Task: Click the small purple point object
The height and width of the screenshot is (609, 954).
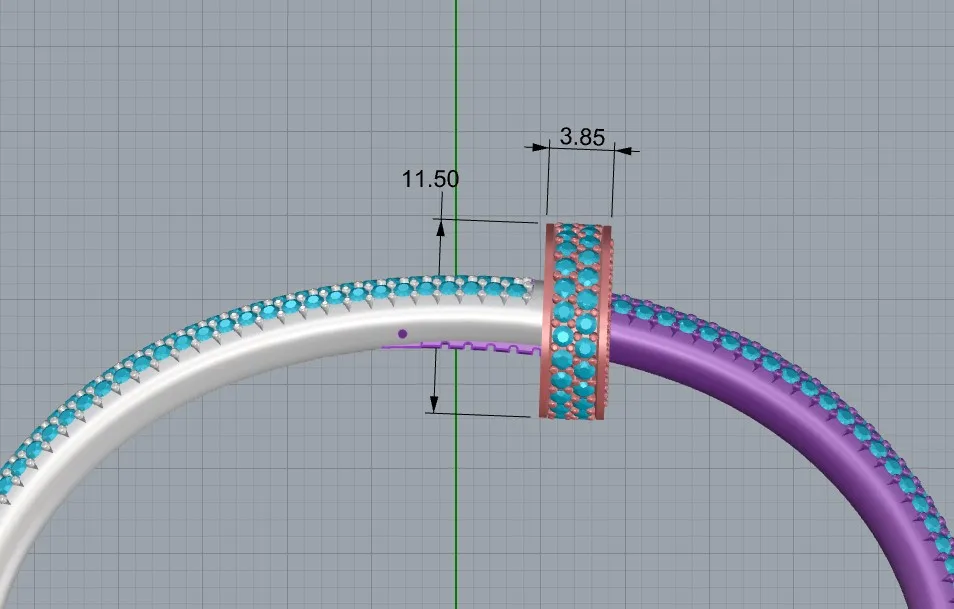Action: click(402, 333)
